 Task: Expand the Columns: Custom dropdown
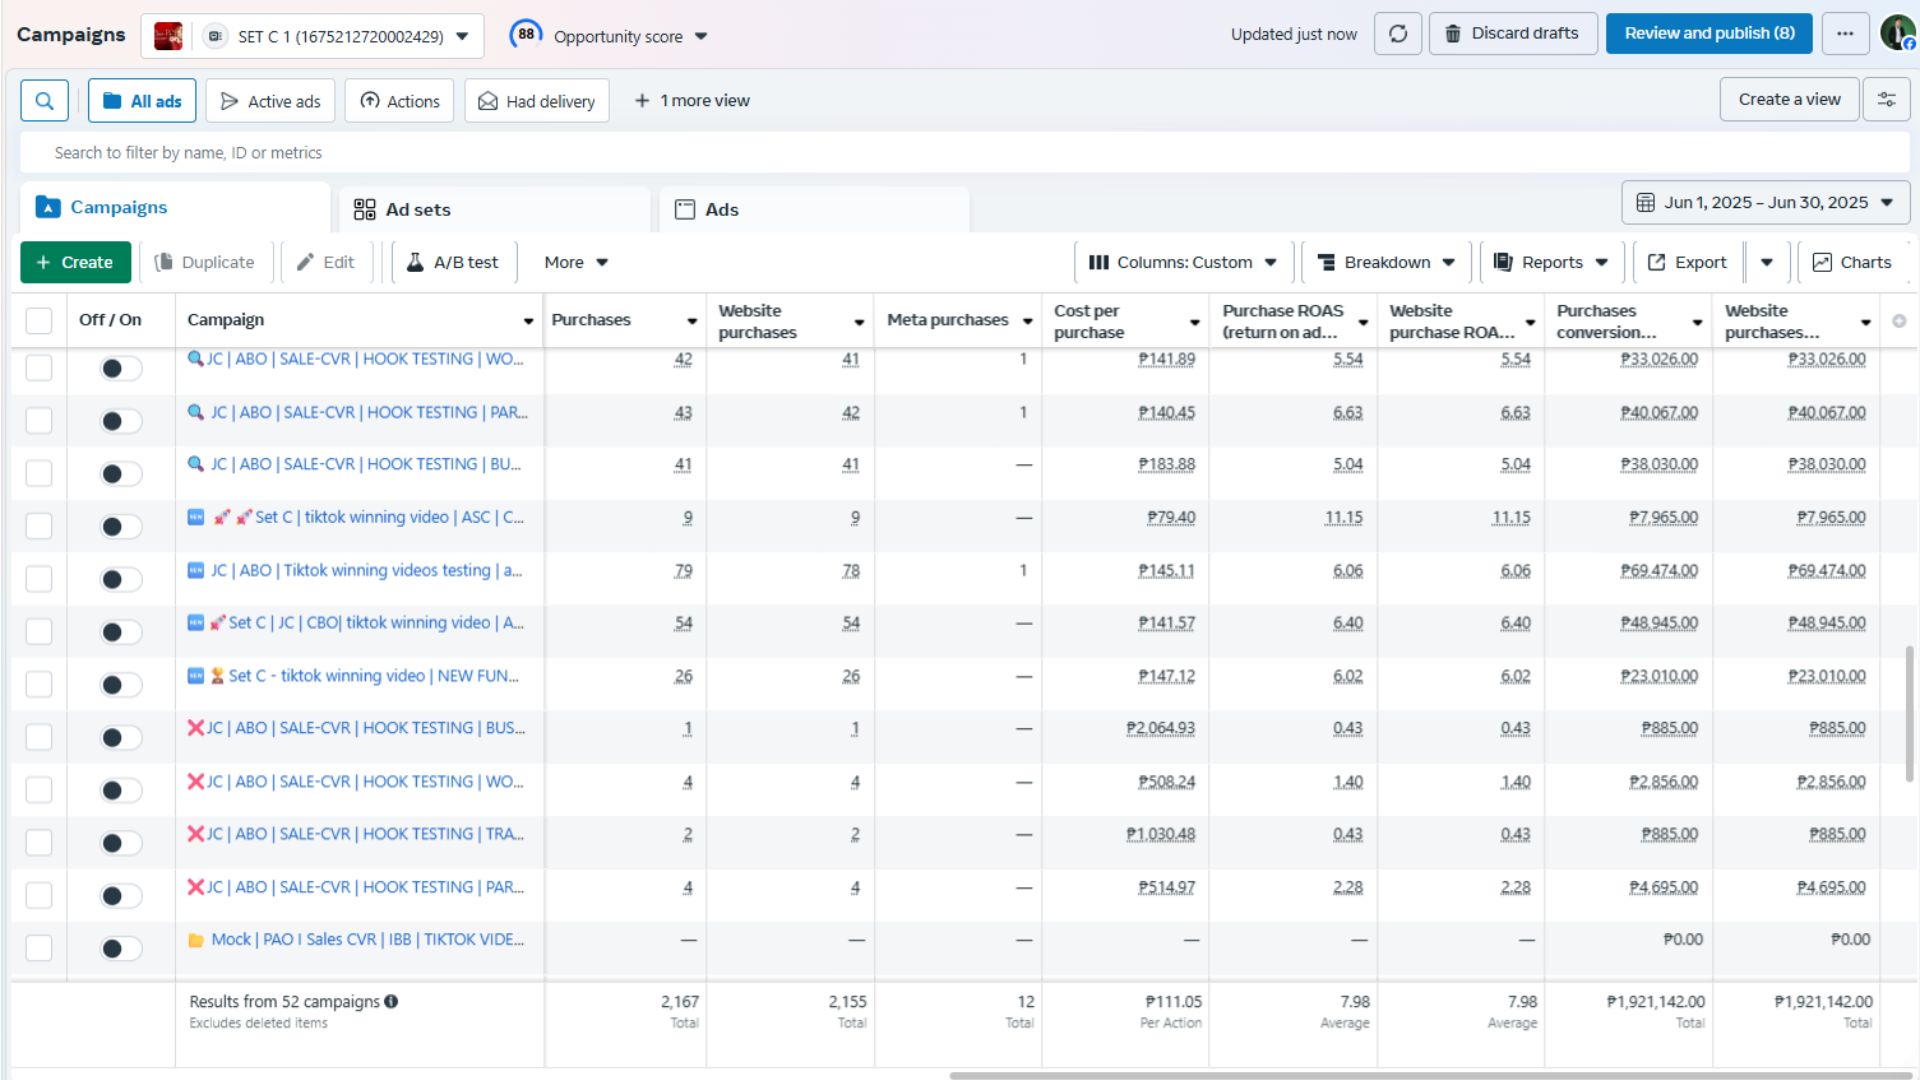pos(1184,262)
